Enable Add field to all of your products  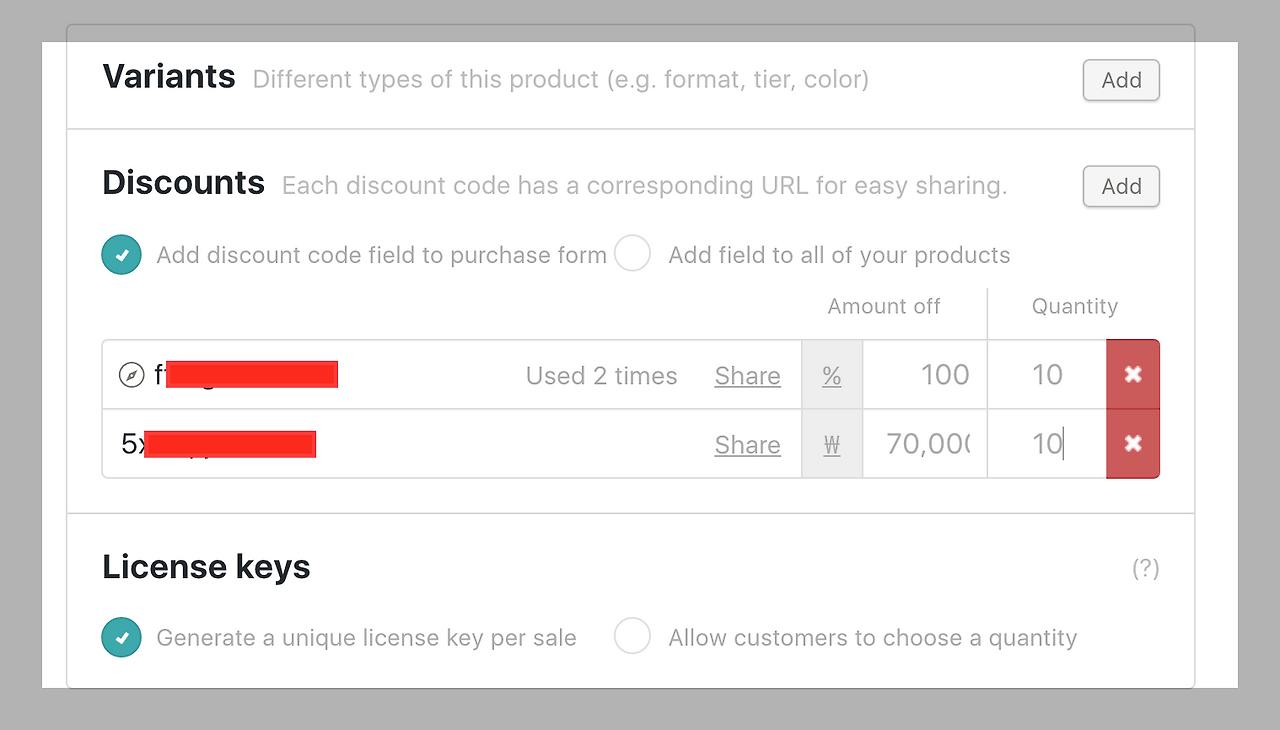coord(632,254)
